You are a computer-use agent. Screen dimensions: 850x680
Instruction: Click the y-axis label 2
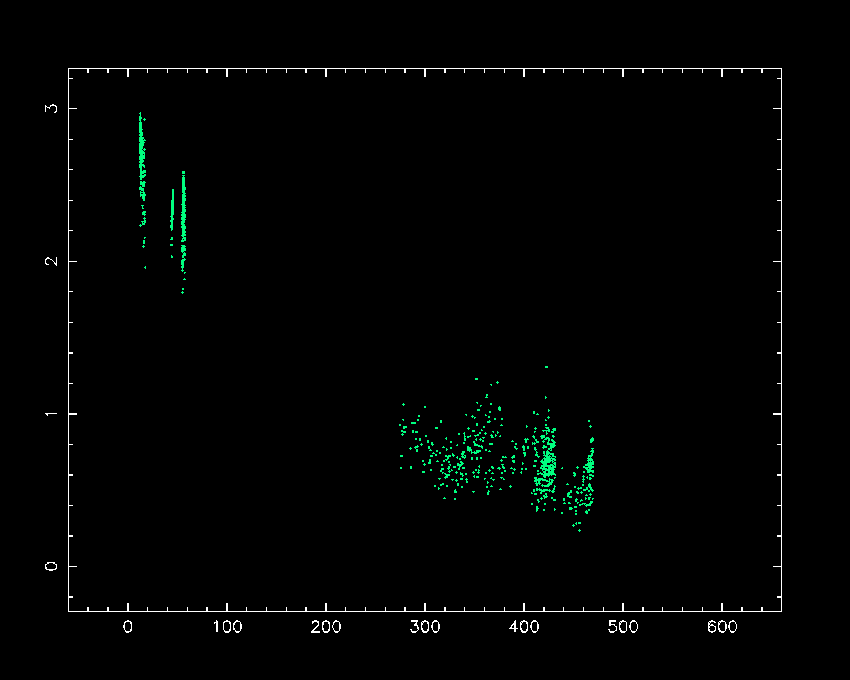[x=51, y=261]
